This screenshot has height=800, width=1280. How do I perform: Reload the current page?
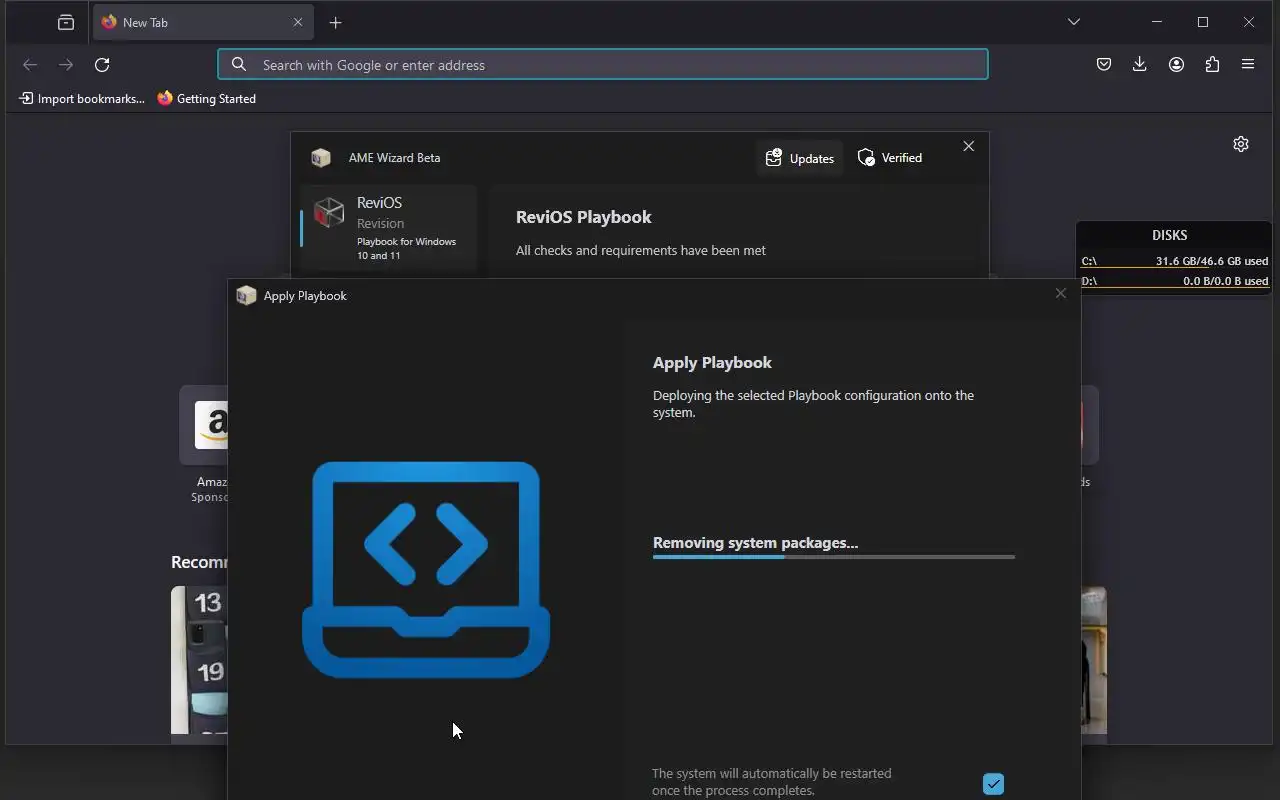tap(102, 65)
